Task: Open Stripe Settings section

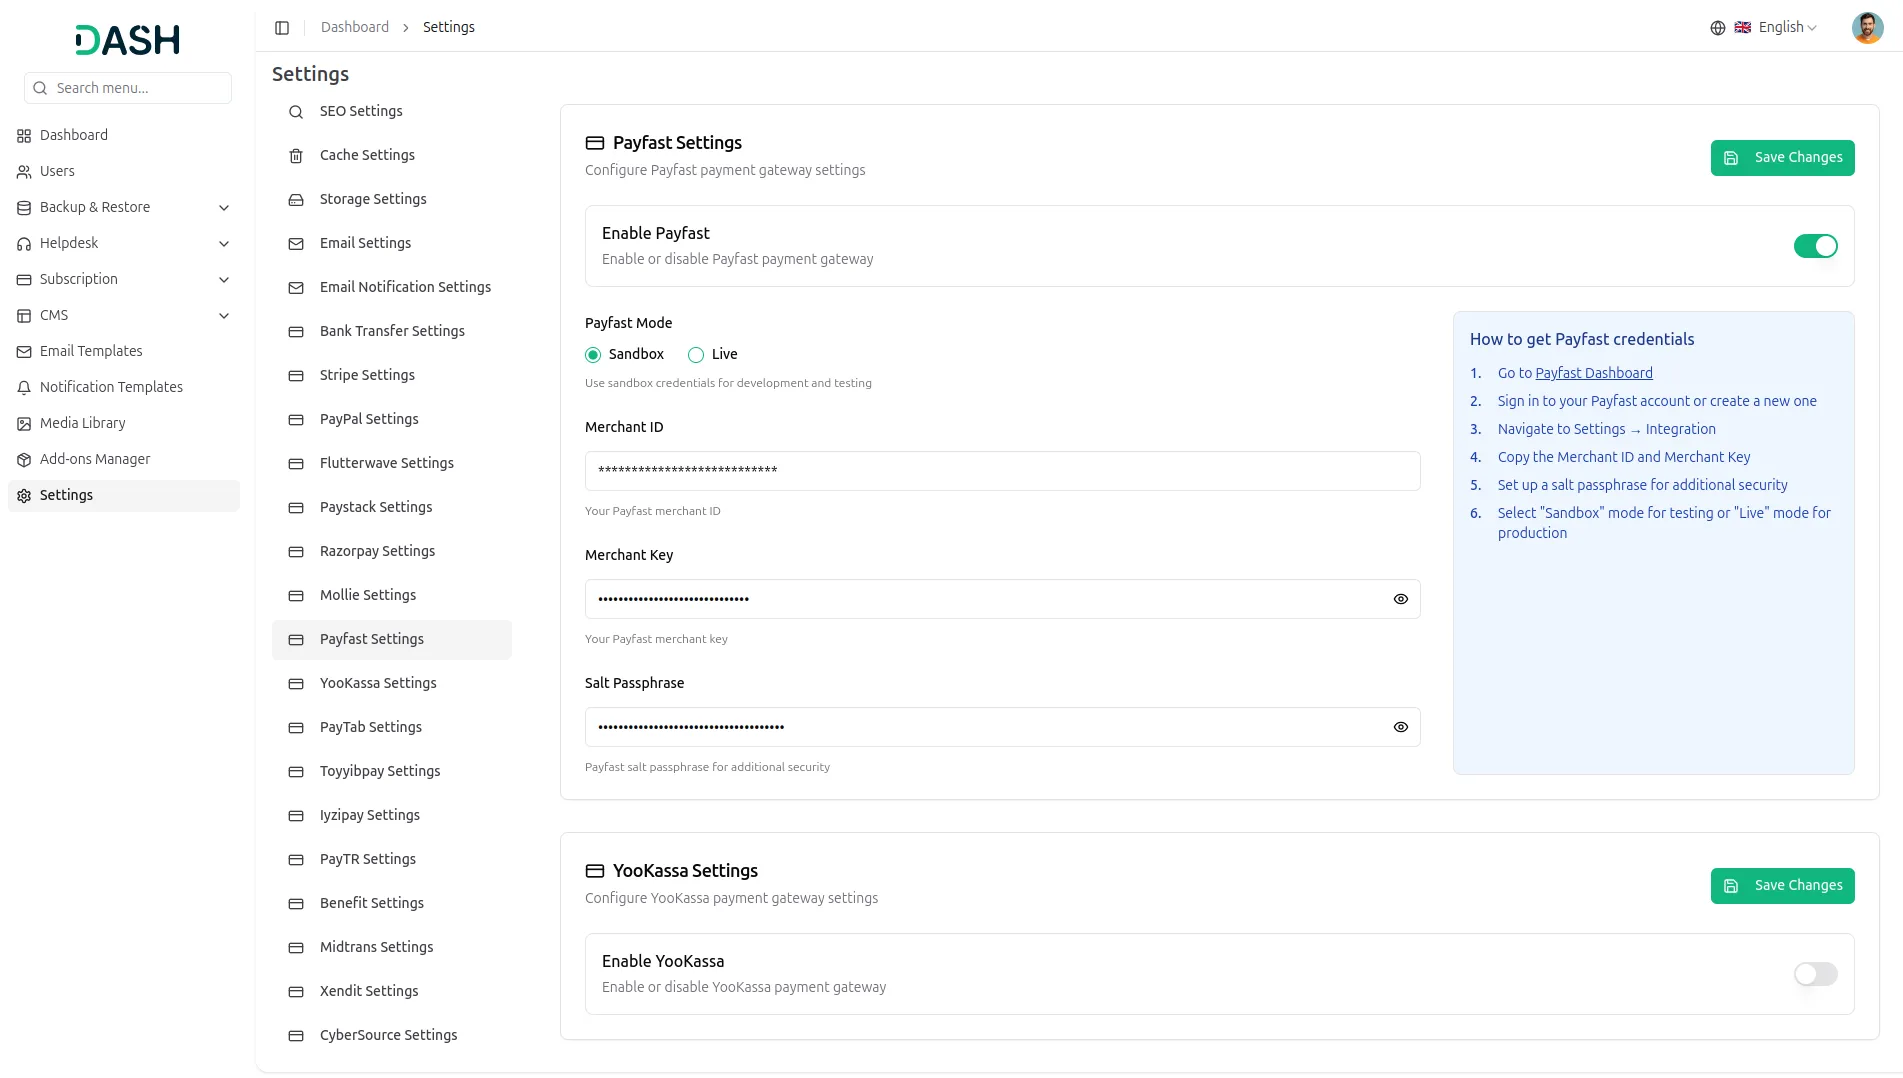Action: tap(367, 375)
